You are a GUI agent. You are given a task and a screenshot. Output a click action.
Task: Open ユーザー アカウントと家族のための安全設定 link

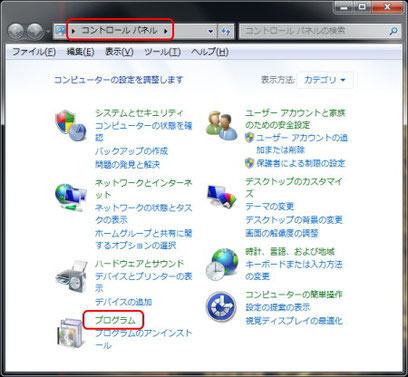[295, 119]
